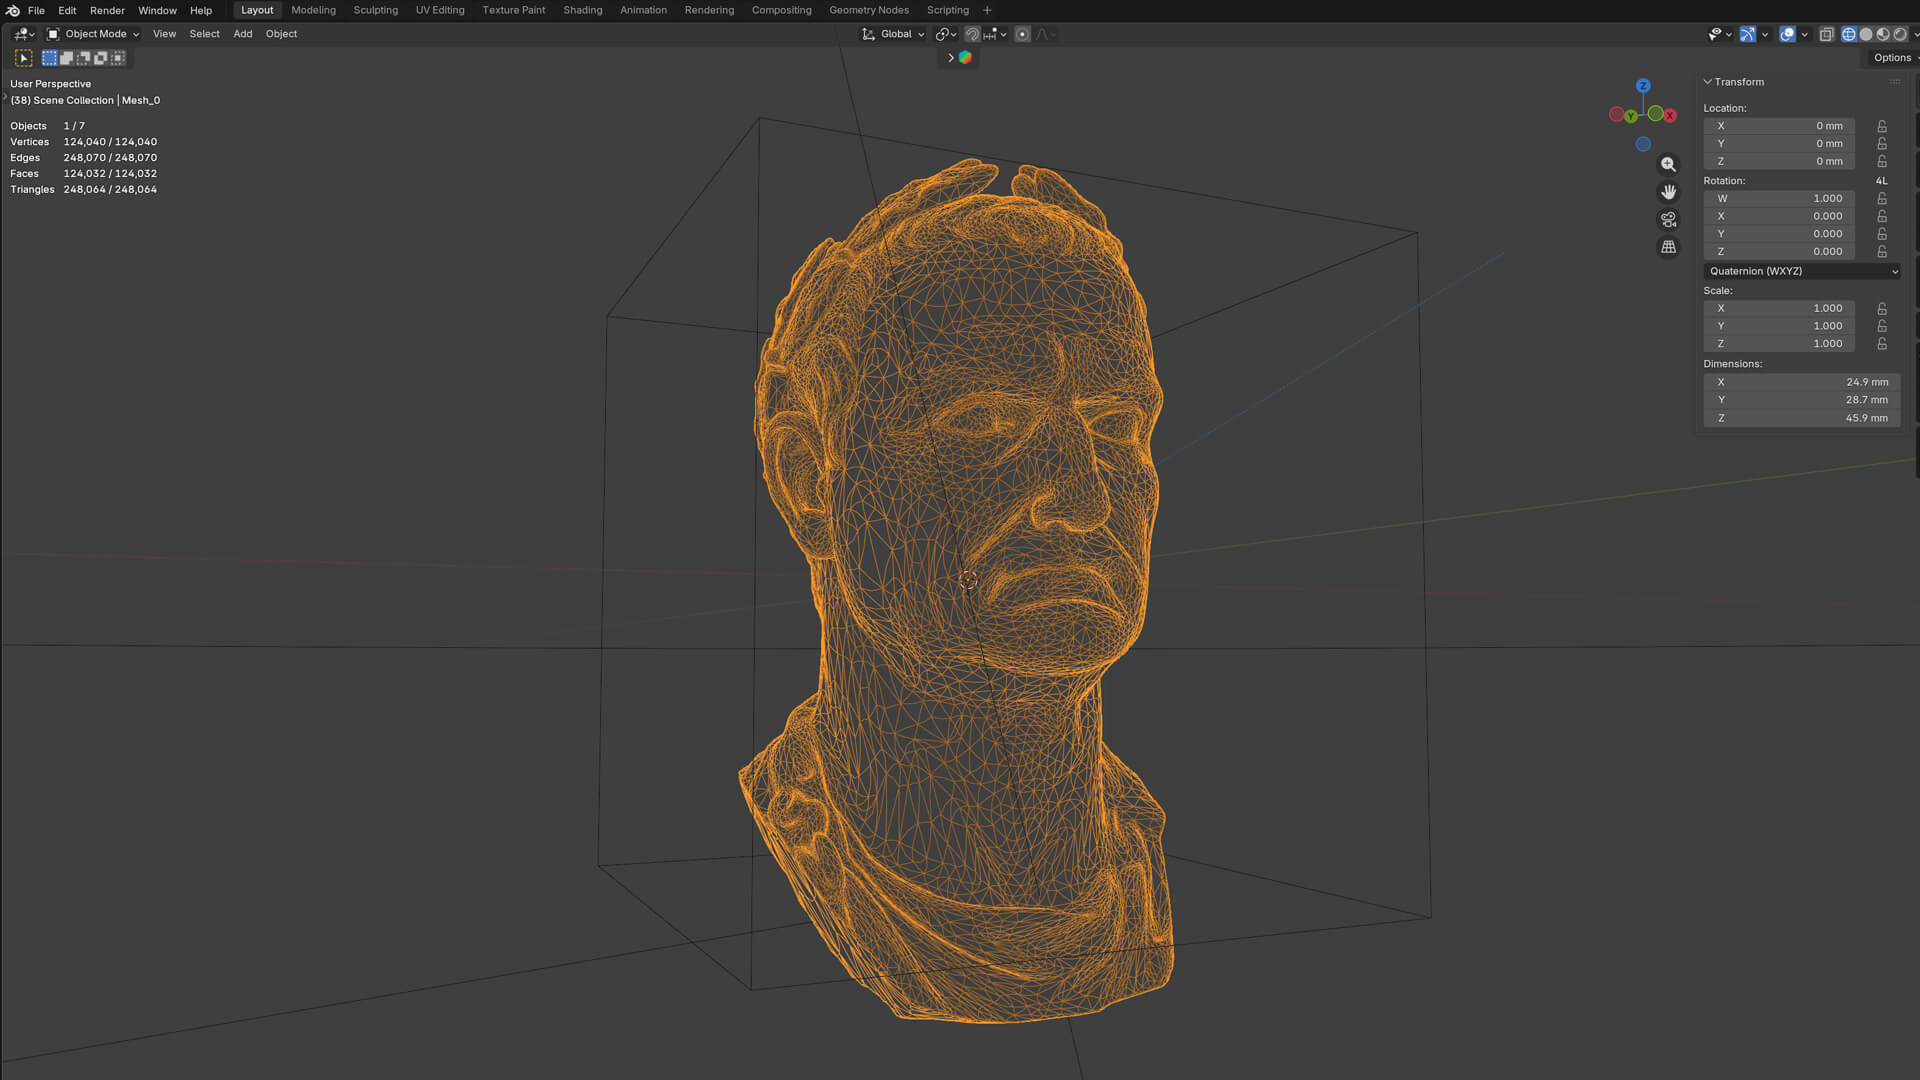Toggle Proportional Editing button
The width and height of the screenshot is (1920, 1080).
coord(1022,34)
